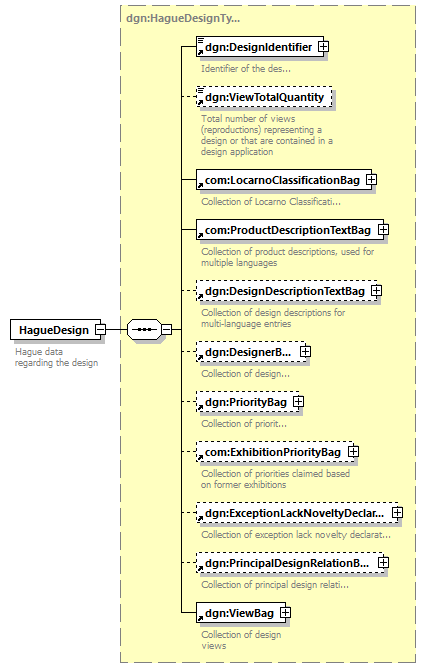Click the dgn:HagueDesignTy... type header

pos(183,18)
